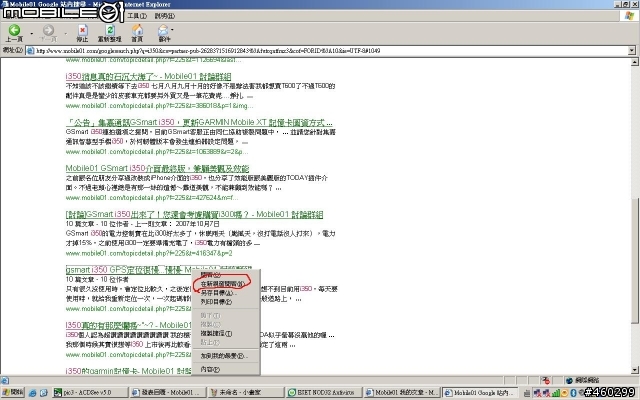Click the green signal bars tray icon
Screen dimensions: 640x400
[556, 393]
